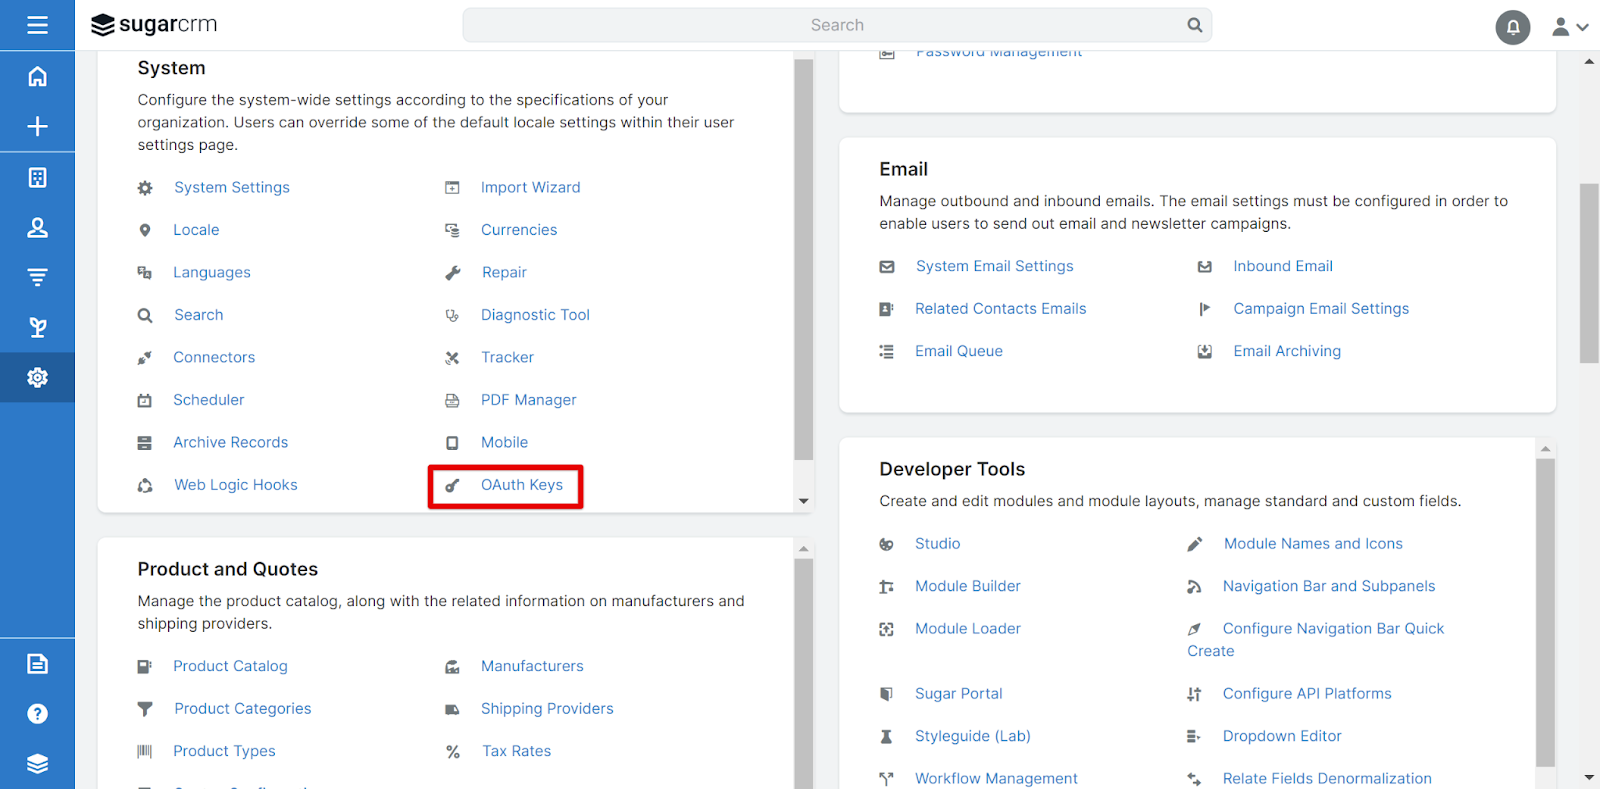Open Module Names and Icons link
The image size is (1600, 789).
1313,544
